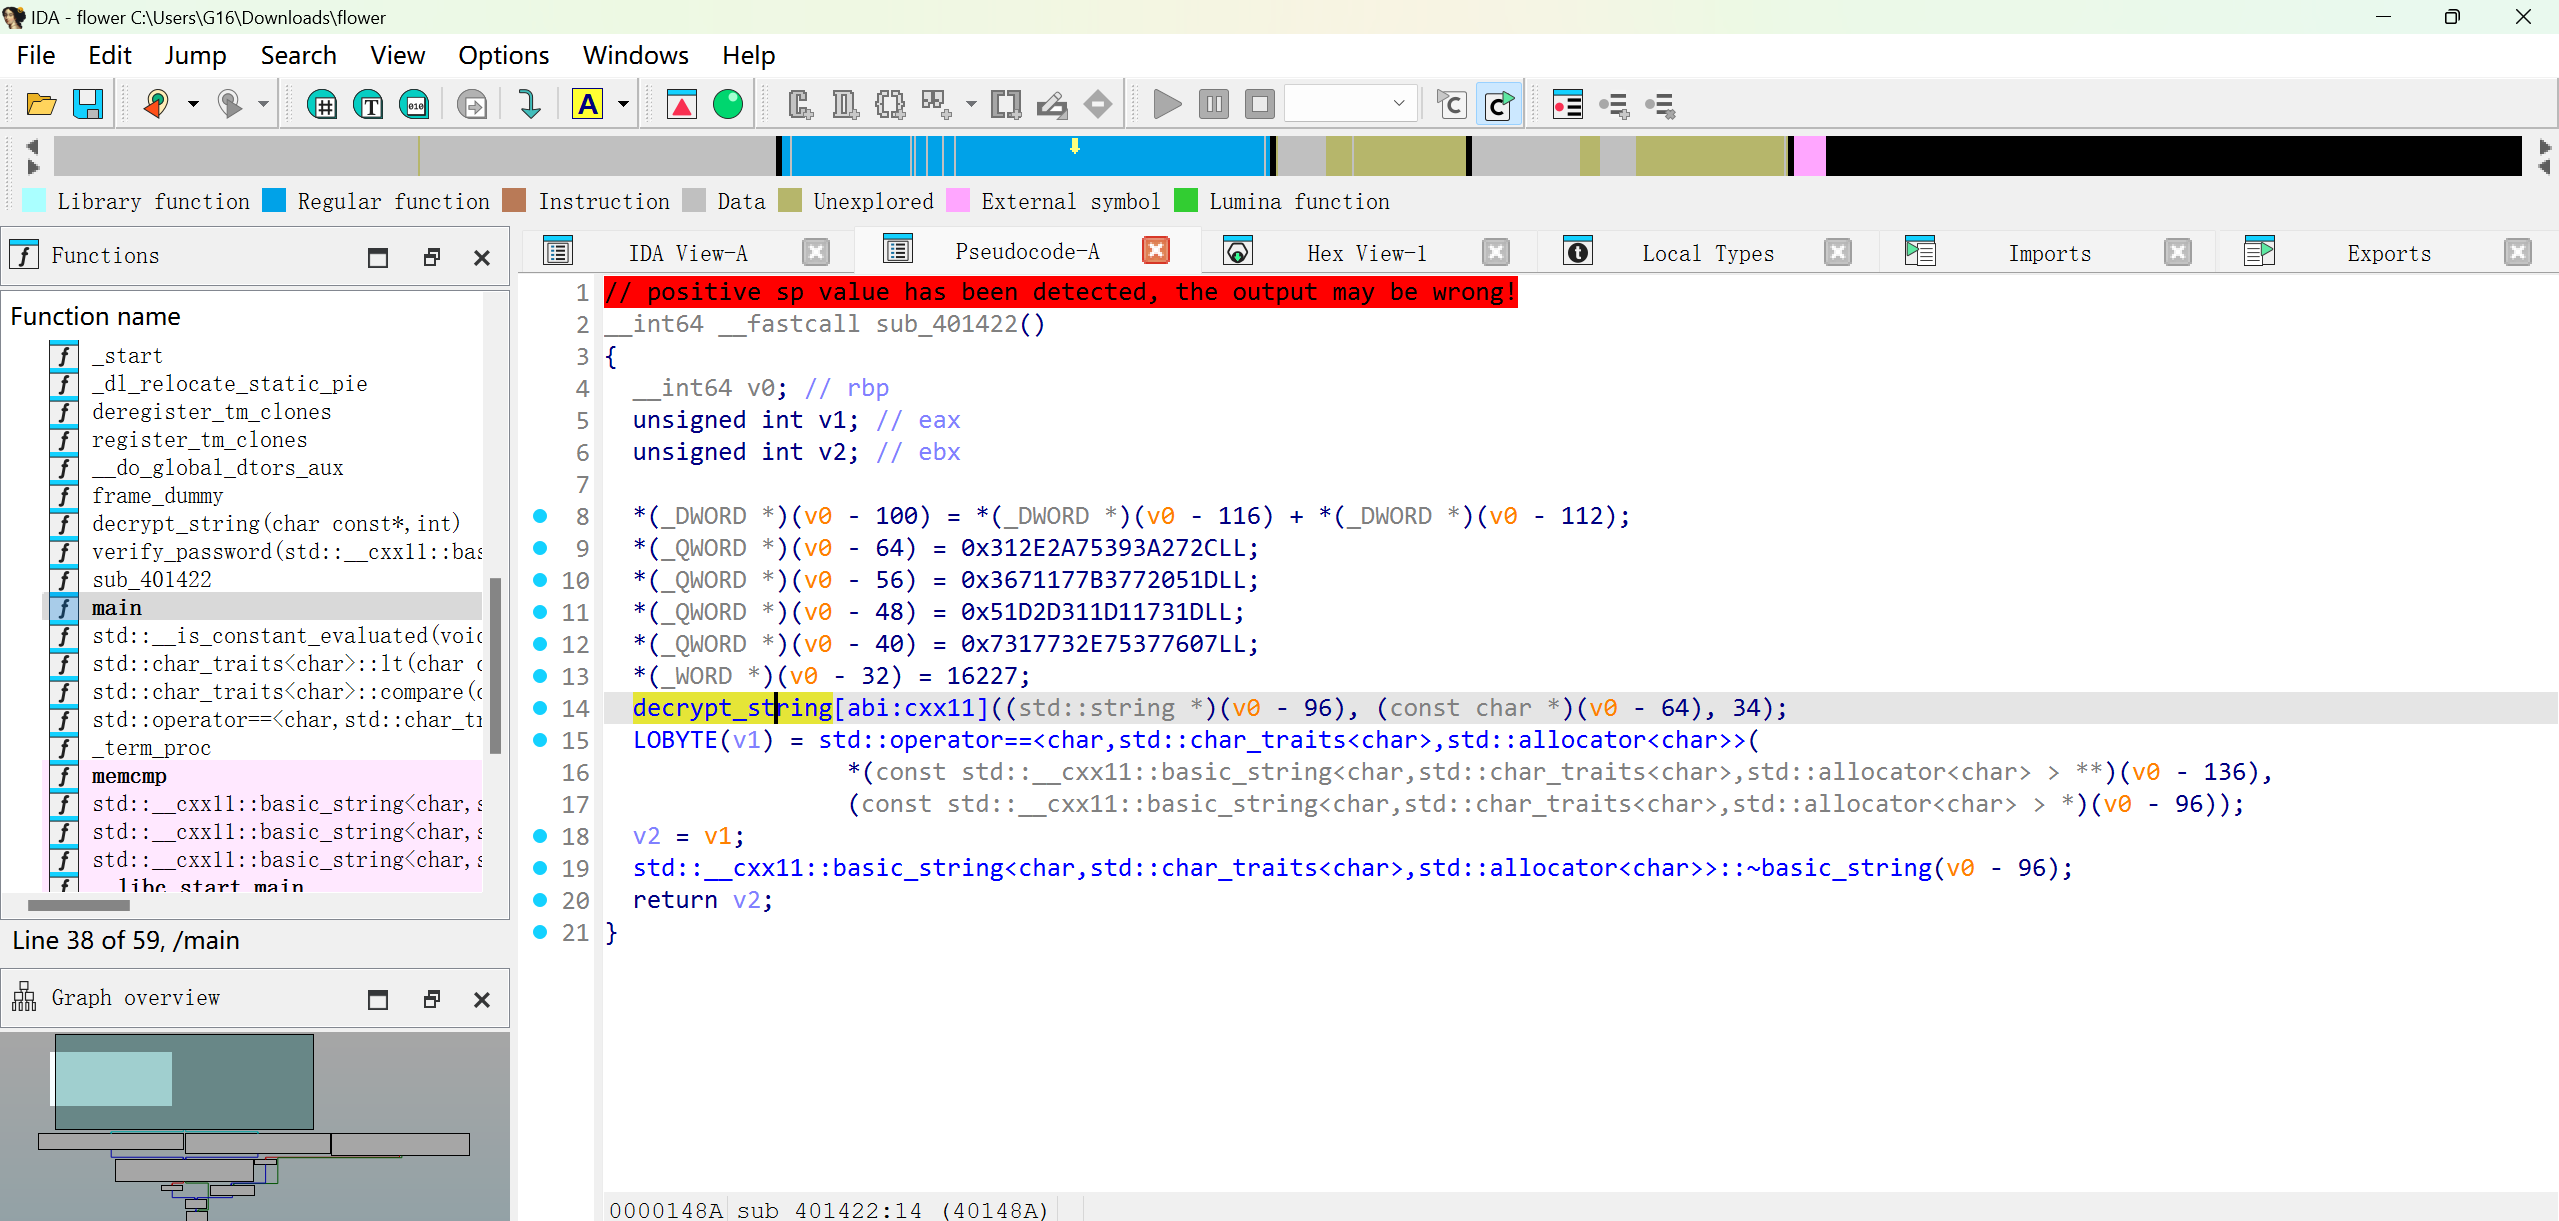Undock the Functions window
Viewport: 2559px width, 1221px height.
(x=432, y=257)
